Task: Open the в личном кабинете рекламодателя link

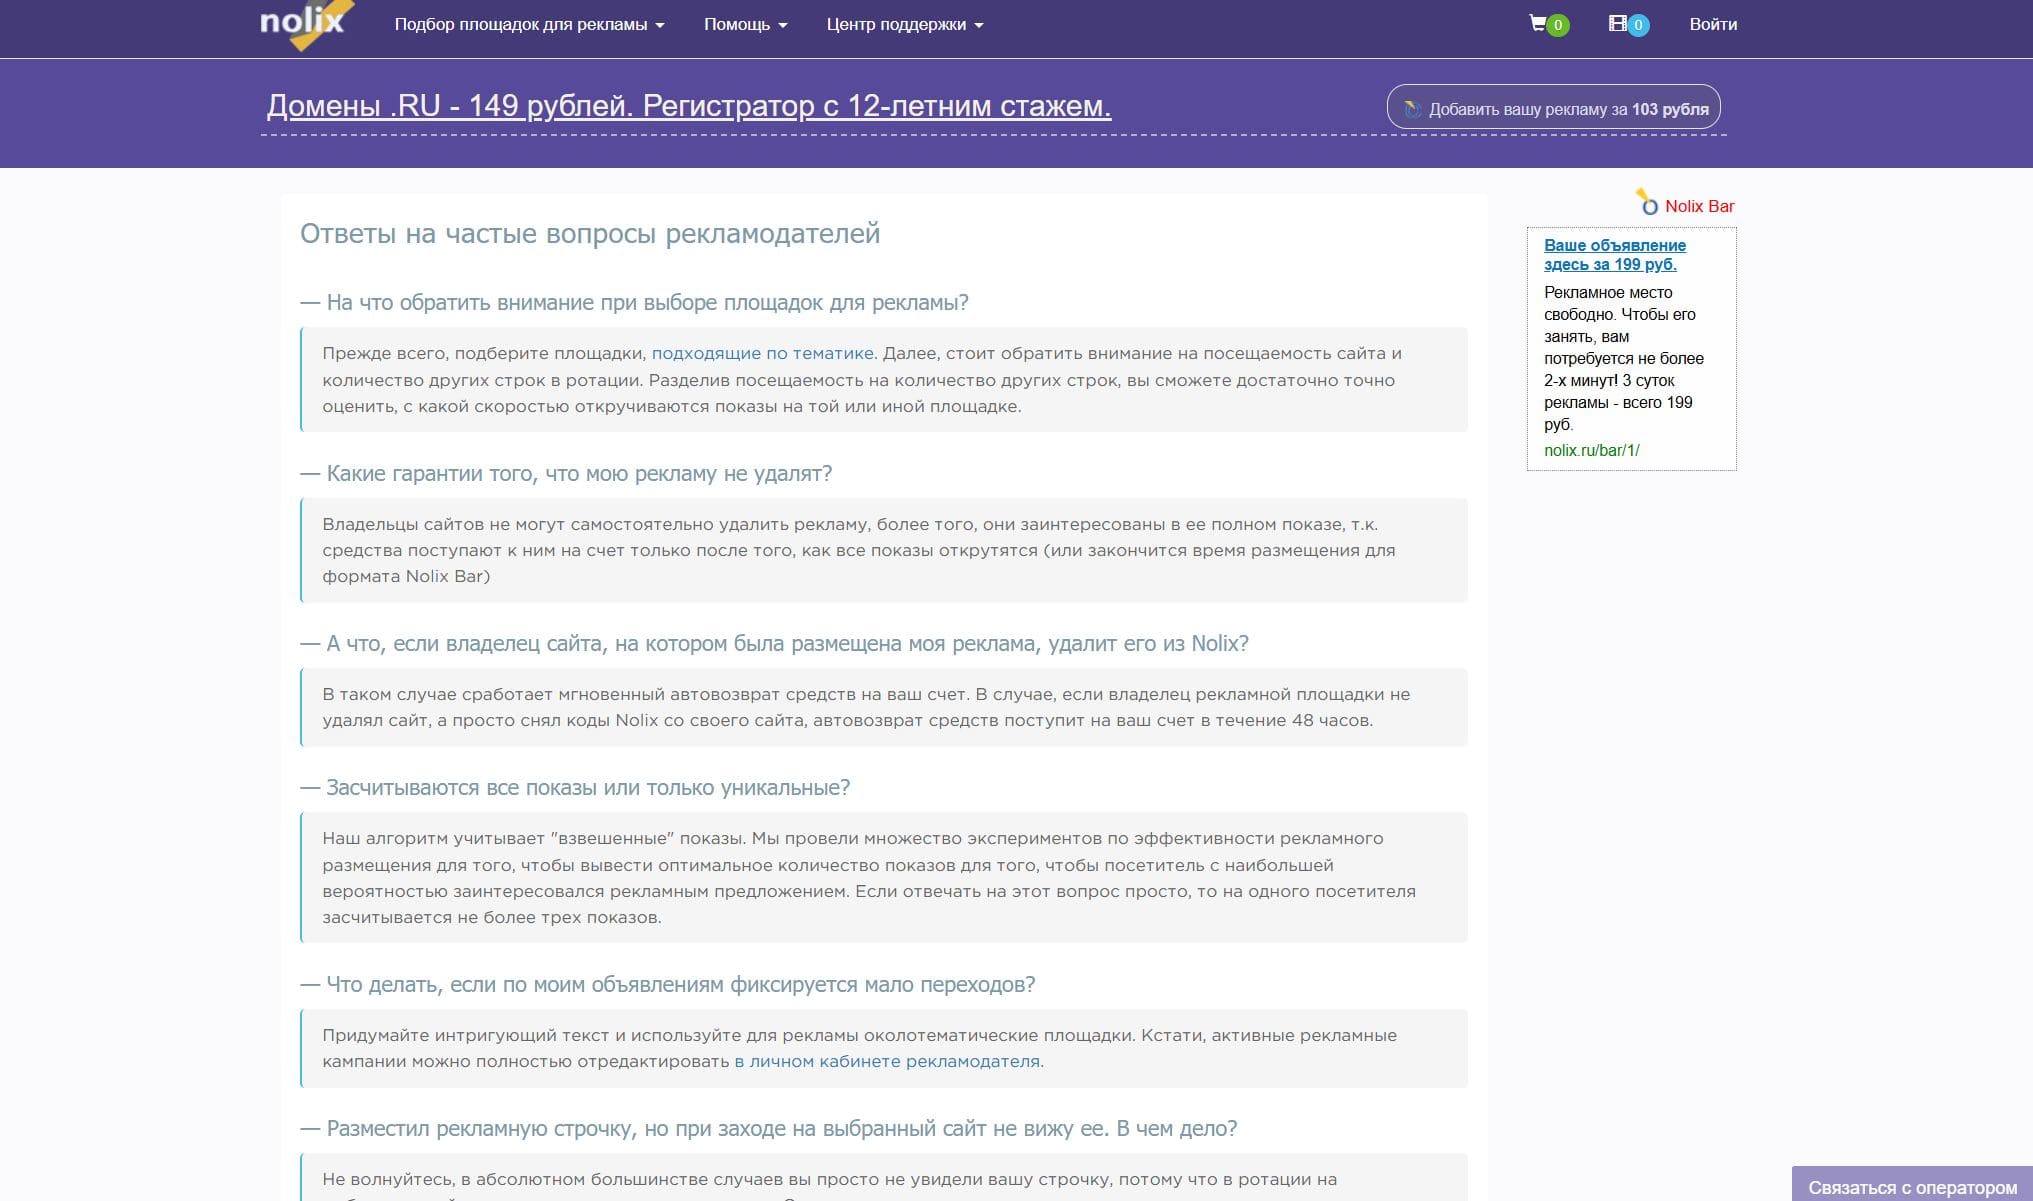Action: 886,1061
